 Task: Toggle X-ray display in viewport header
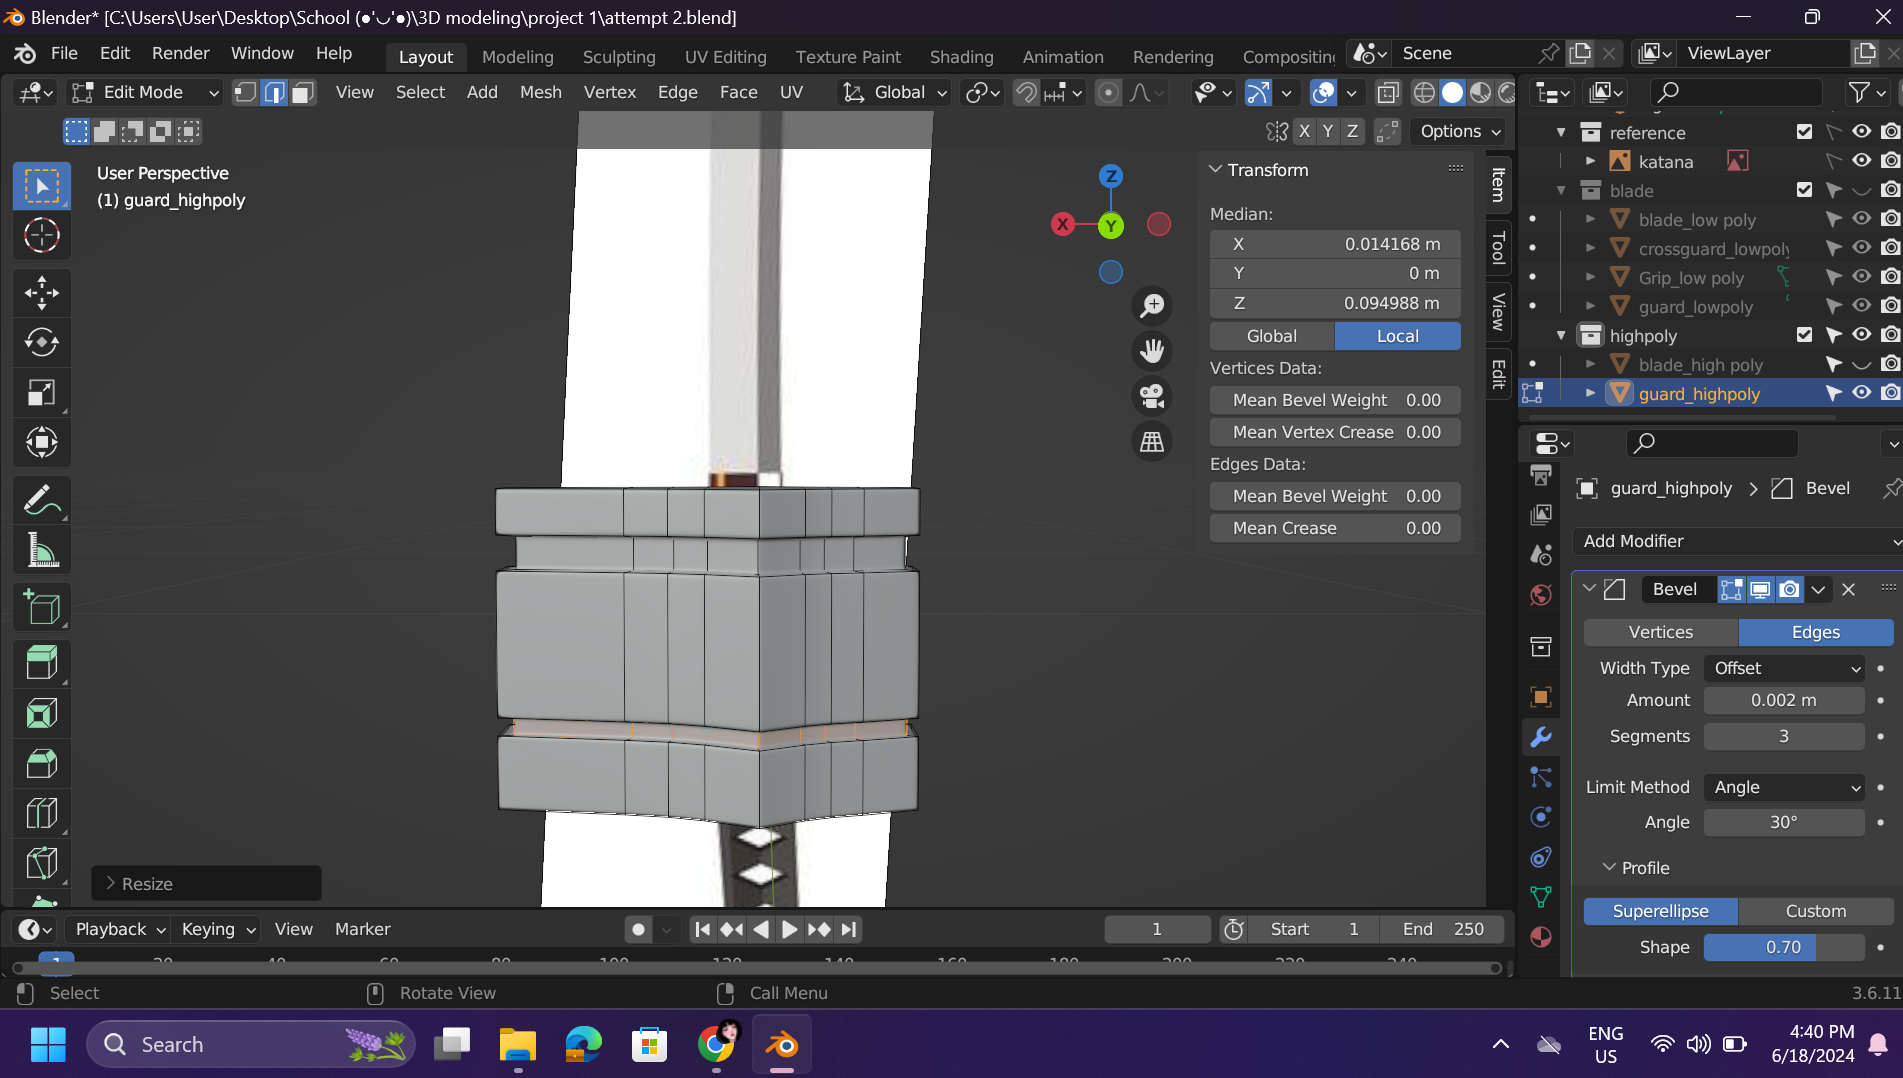[1388, 92]
